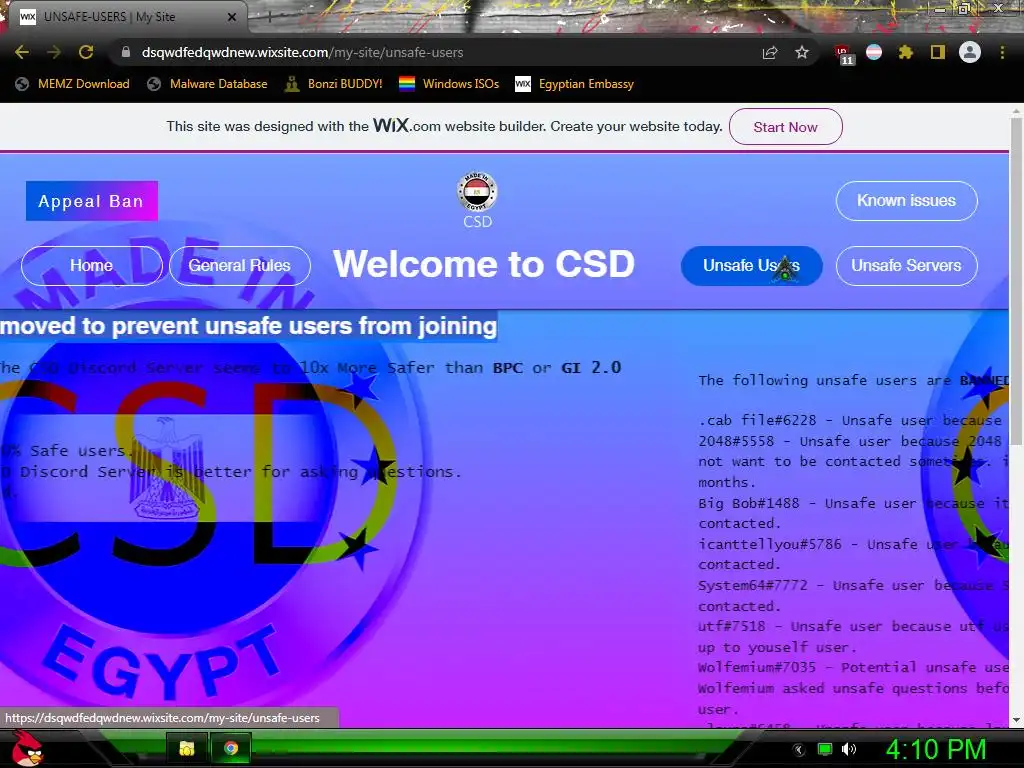
Task: Go back with the browser back arrow
Action: [x=22, y=52]
